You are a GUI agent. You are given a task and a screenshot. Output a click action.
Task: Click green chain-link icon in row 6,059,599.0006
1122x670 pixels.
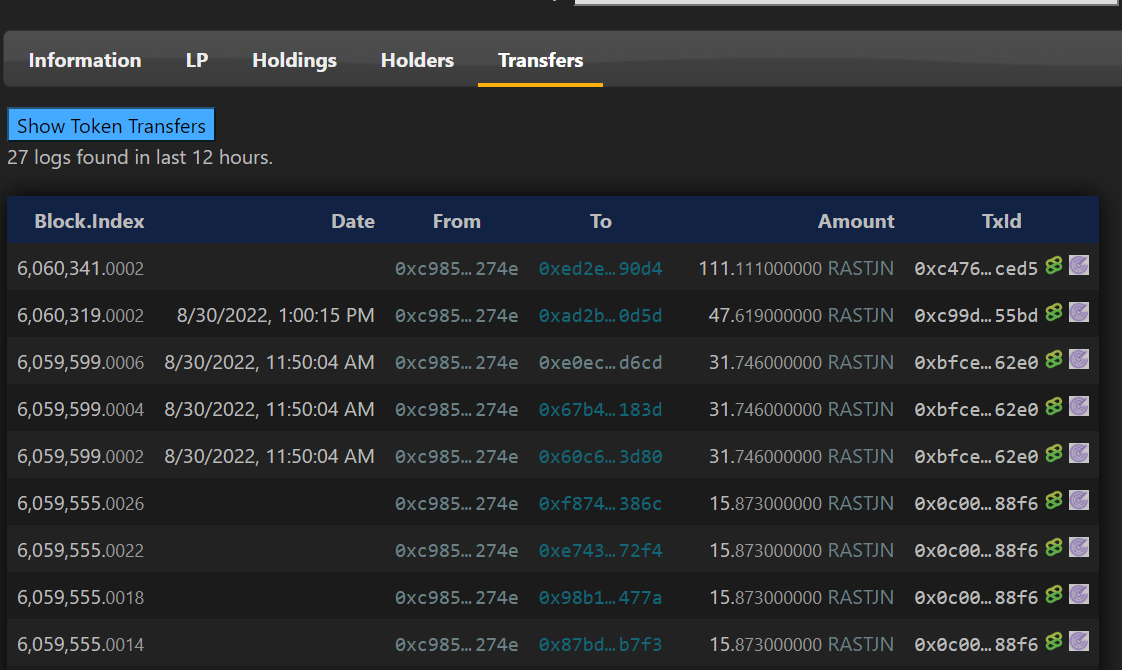coord(1053,359)
